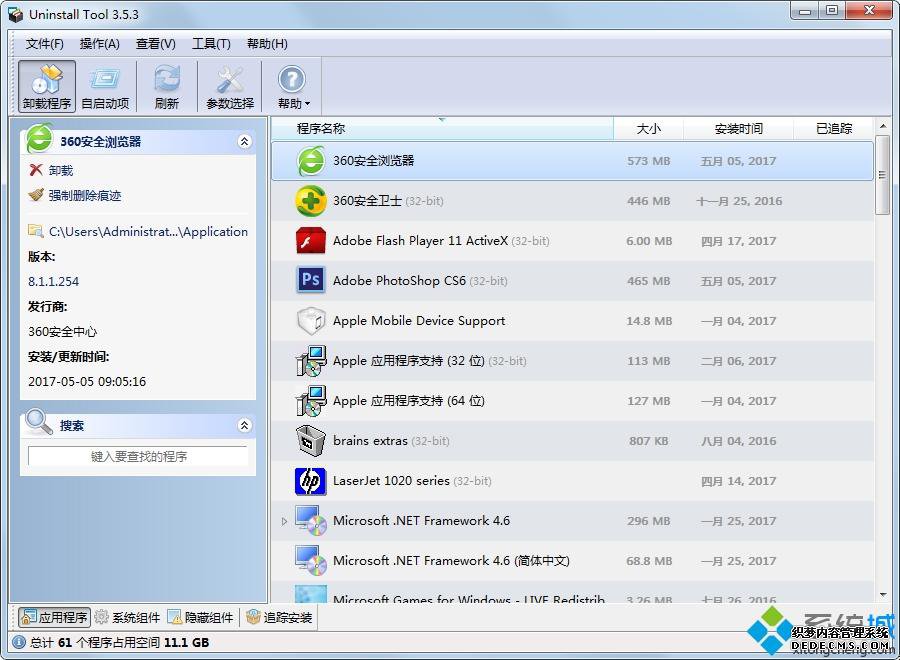Click the 'Apple Mobile Device Support' name
900x660 pixels.
point(419,321)
